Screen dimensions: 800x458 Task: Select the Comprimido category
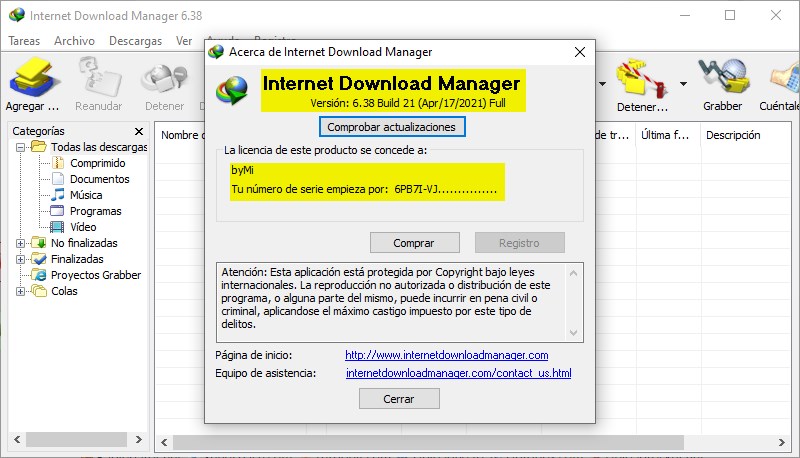pyautogui.click(x=97, y=163)
